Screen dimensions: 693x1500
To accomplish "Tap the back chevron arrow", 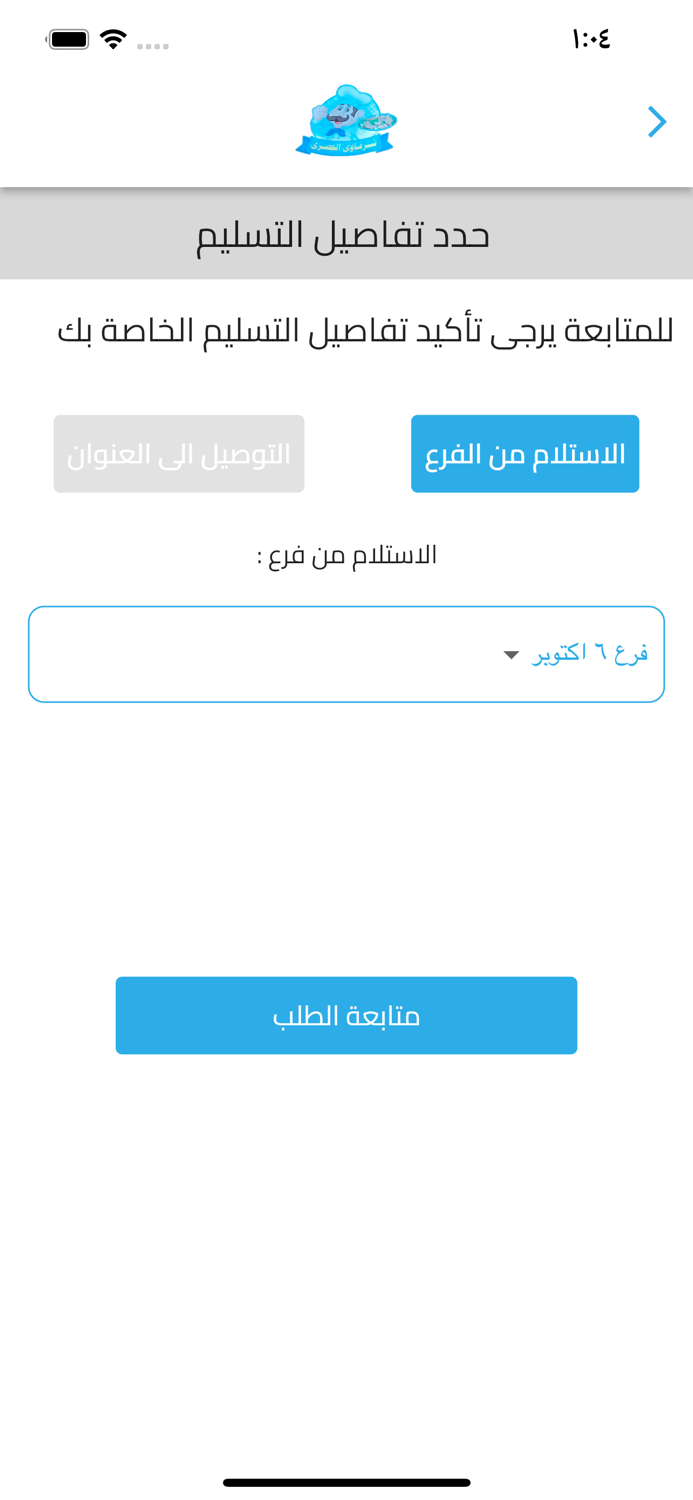I will point(657,120).
